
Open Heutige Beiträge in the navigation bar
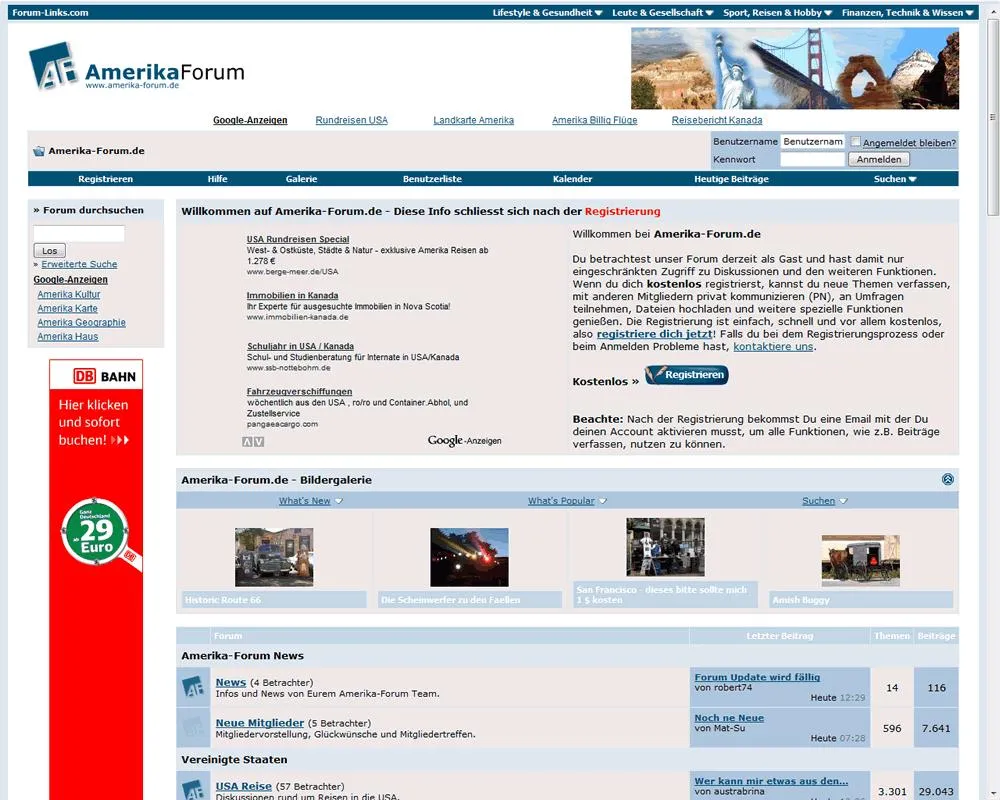pyautogui.click(x=732, y=179)
